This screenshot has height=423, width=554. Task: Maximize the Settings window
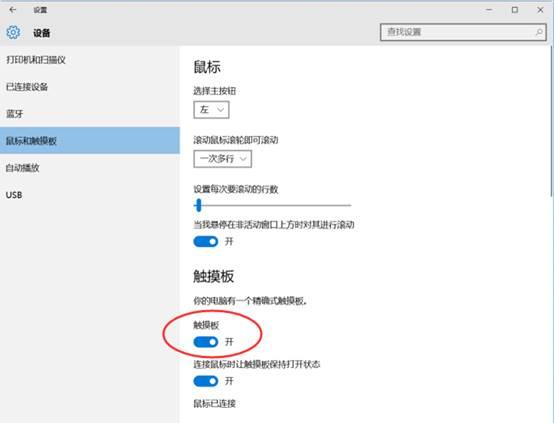pyautogui.click(x=515, y=10)
